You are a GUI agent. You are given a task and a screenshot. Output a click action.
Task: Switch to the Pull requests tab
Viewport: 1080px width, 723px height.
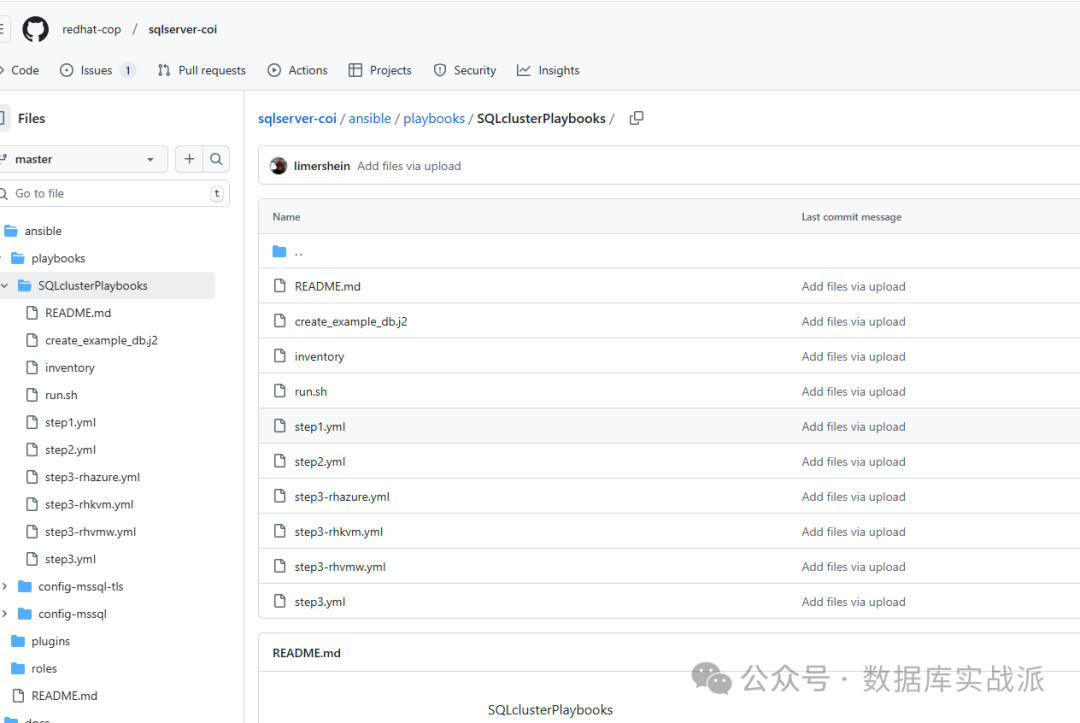point(201,70)
